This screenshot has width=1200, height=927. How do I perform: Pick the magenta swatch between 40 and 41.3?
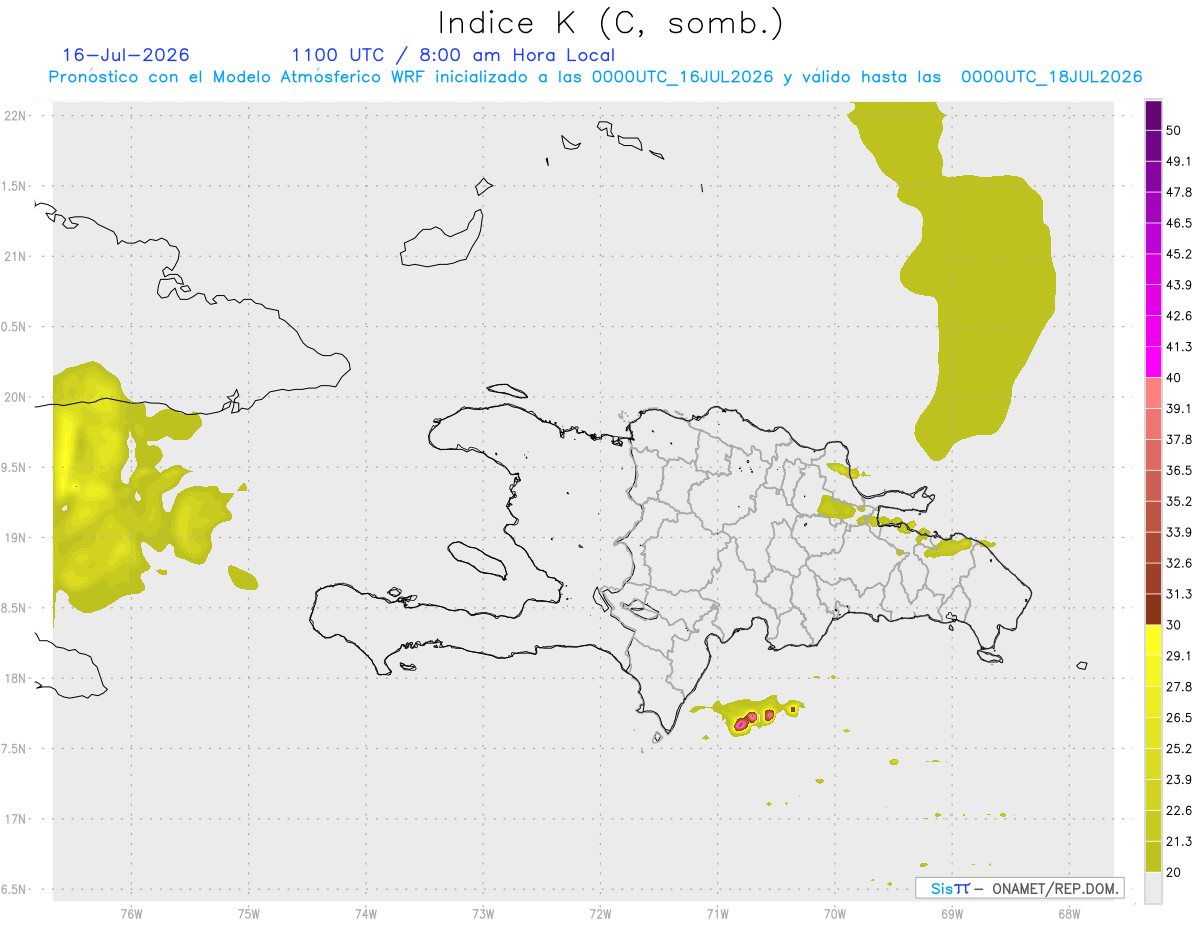click(x=1154, y=362)
